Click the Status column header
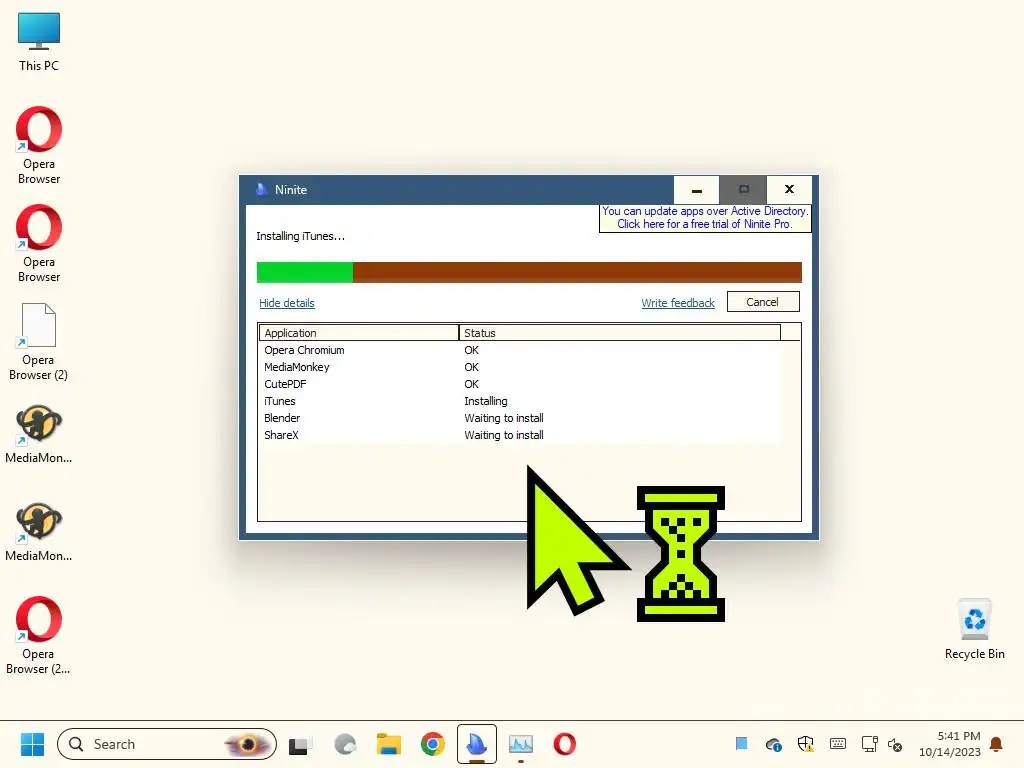Viewport: 1024px width, 768px height. click(x=620, y=332)
